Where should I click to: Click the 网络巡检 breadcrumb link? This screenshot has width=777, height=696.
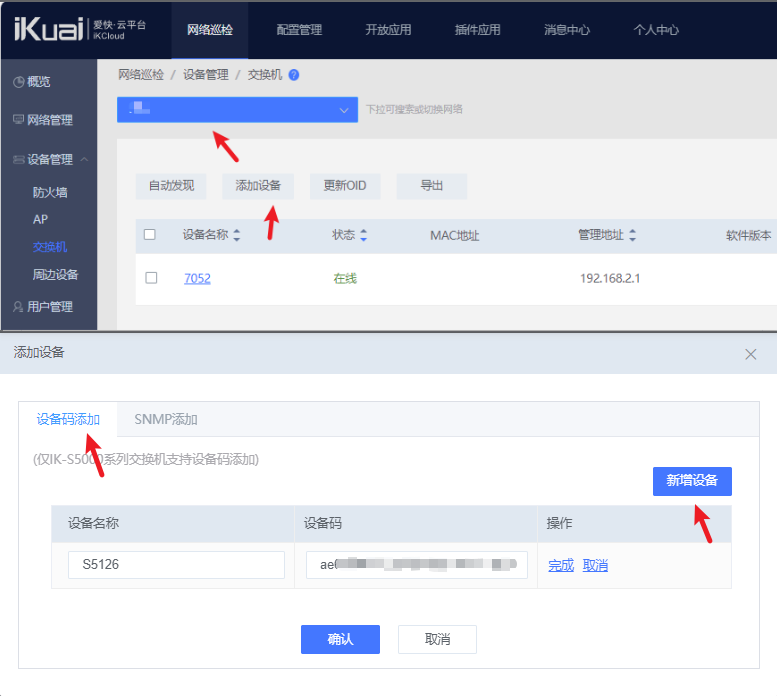(x=141, y=75)
